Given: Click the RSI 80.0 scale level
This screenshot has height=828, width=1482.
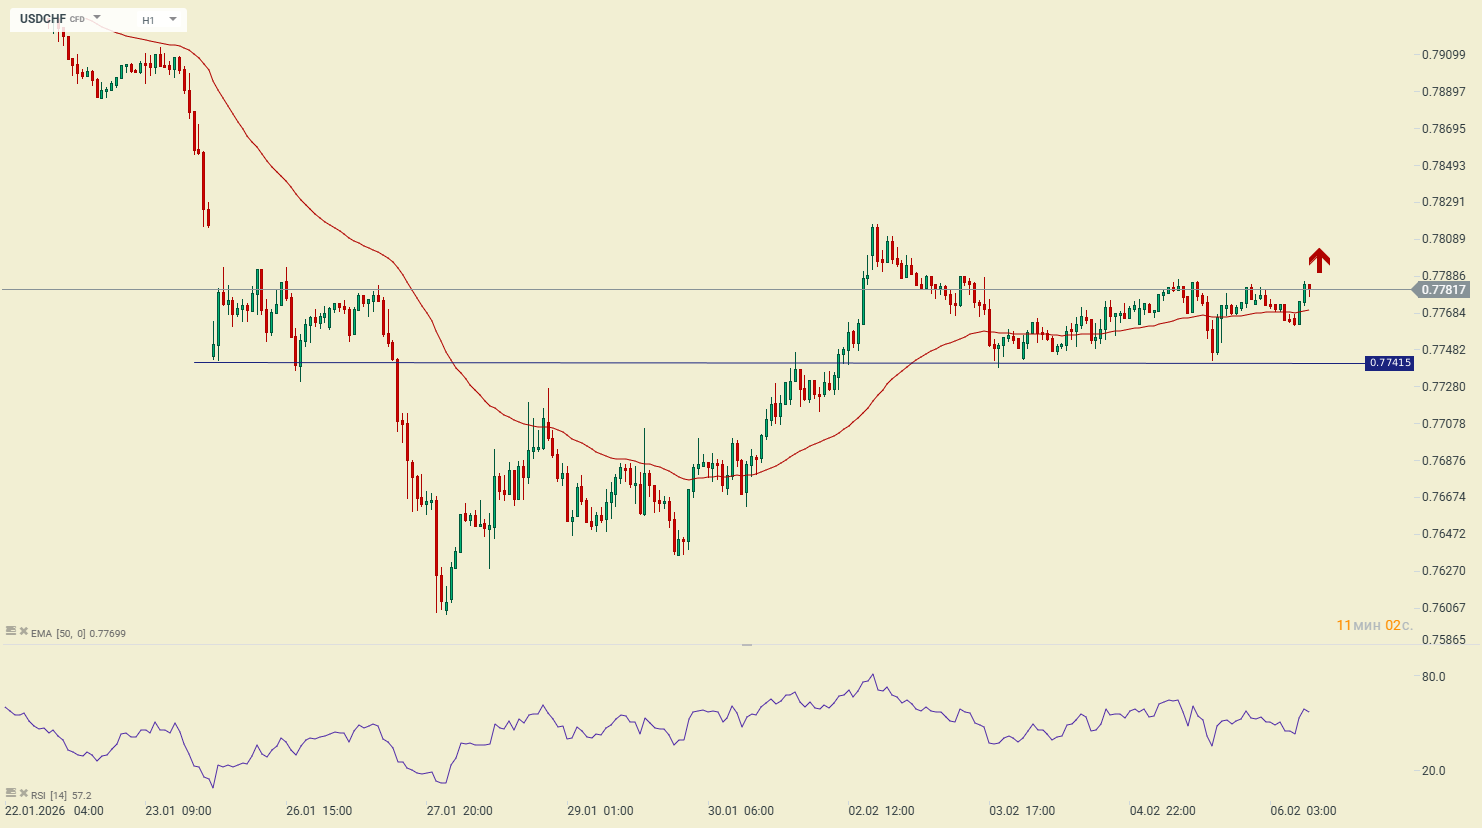Looking at the screenshot, I should [x=1433, y=677].
